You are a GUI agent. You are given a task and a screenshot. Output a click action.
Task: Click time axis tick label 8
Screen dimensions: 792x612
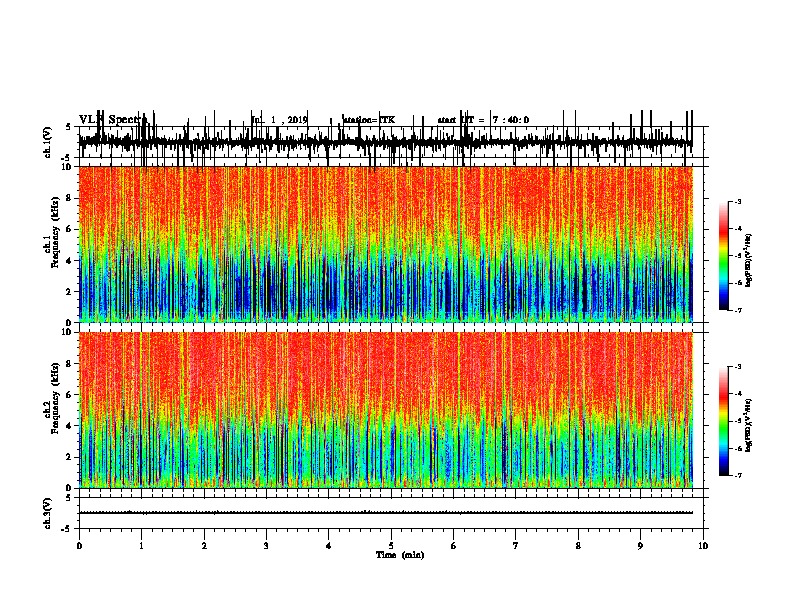(578, 546)
